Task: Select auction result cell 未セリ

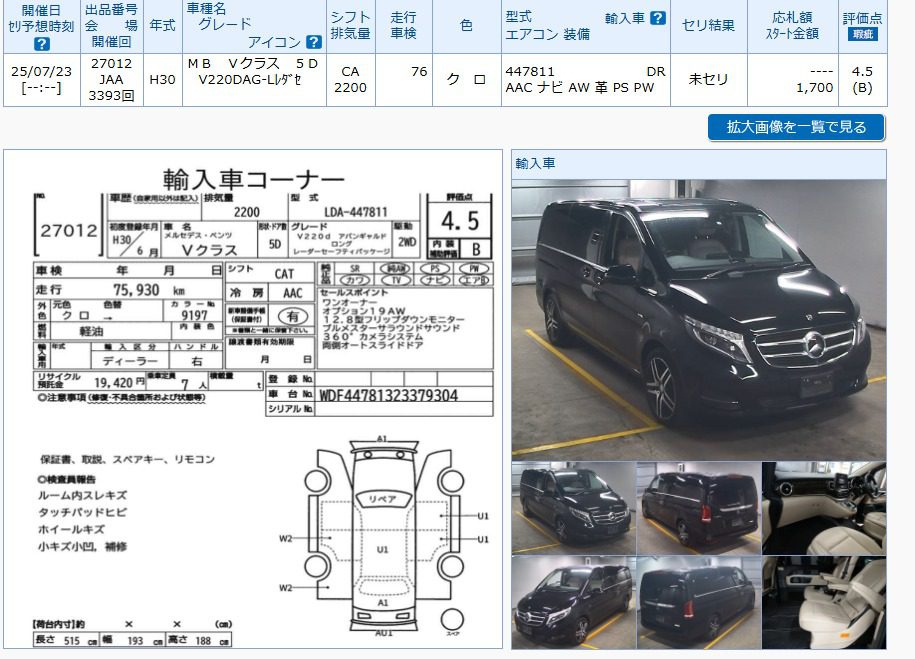Action: click(x=708, y=80)
